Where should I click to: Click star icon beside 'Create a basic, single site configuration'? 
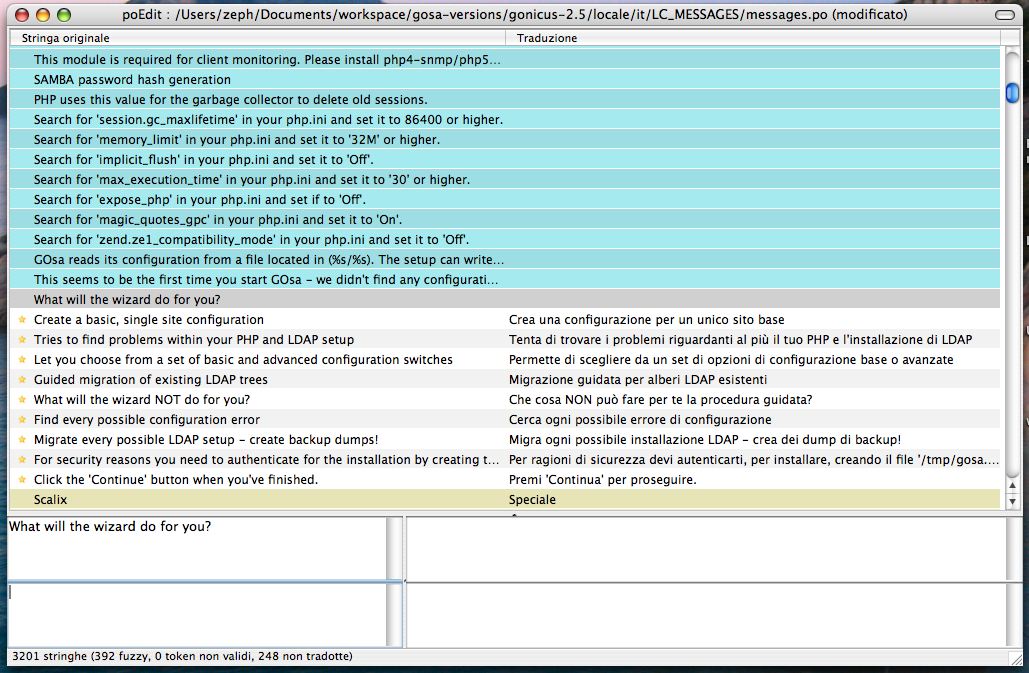[x=21, y=320]
